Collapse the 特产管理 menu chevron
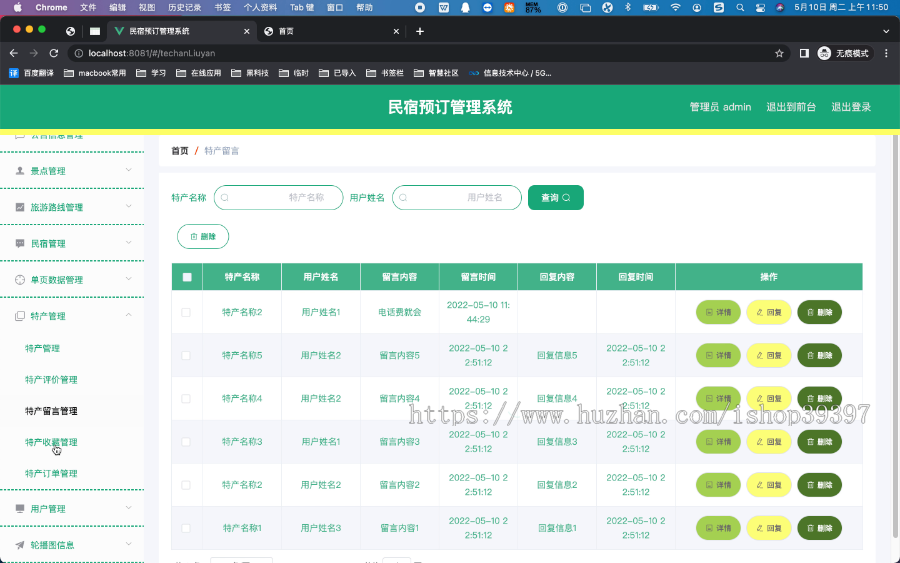Viewport: 900px width, 563px height. [129, 314]
